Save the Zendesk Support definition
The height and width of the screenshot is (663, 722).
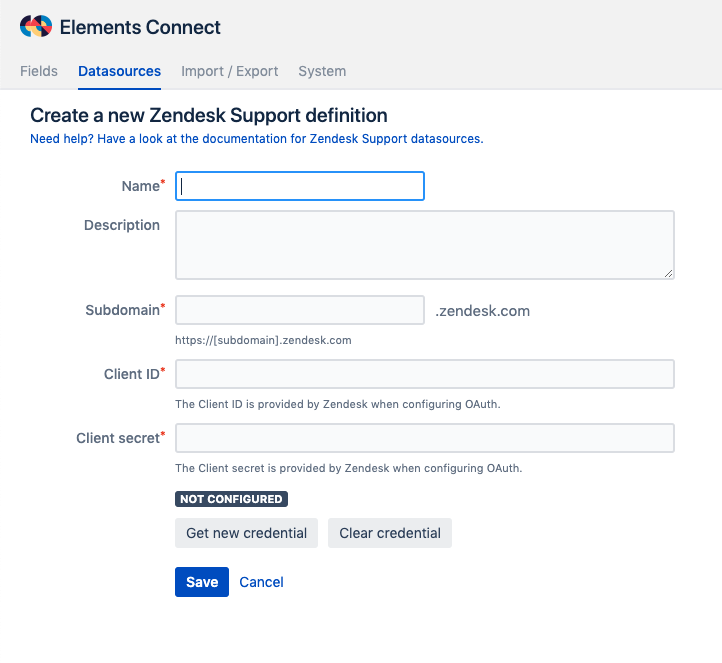[201, 582]
